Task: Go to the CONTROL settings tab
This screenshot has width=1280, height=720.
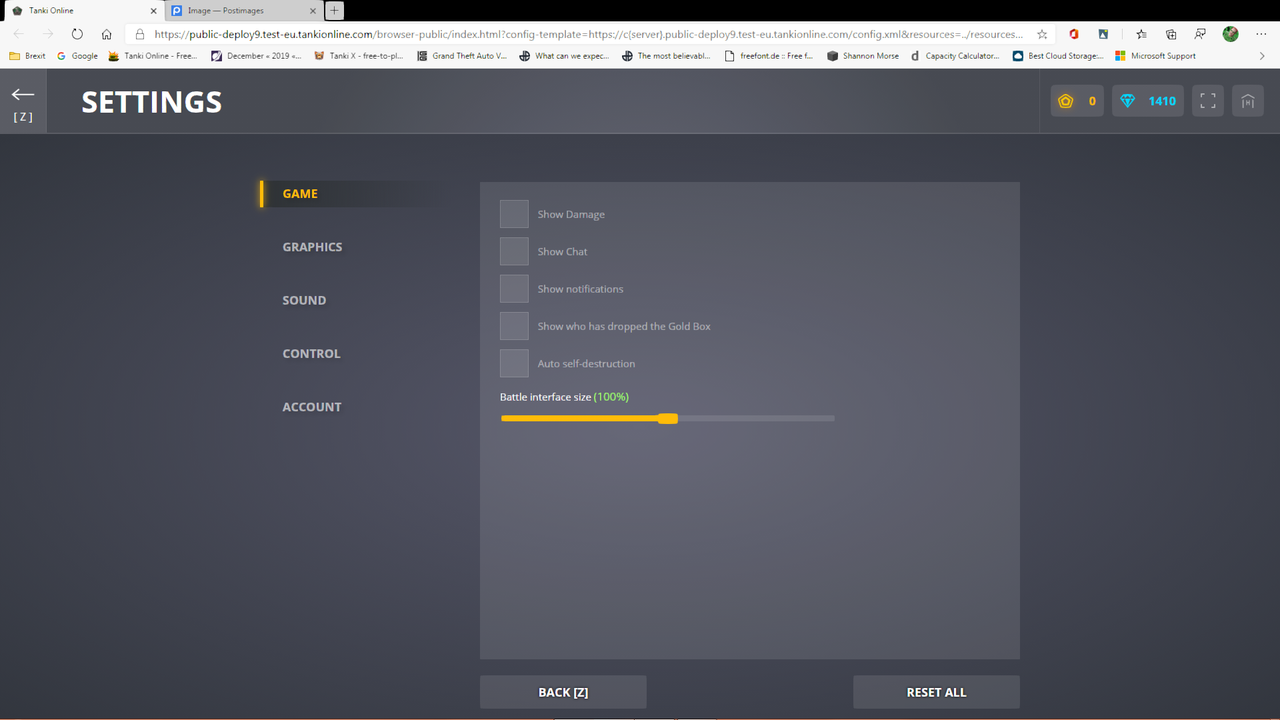Action: tap(311, 354)
